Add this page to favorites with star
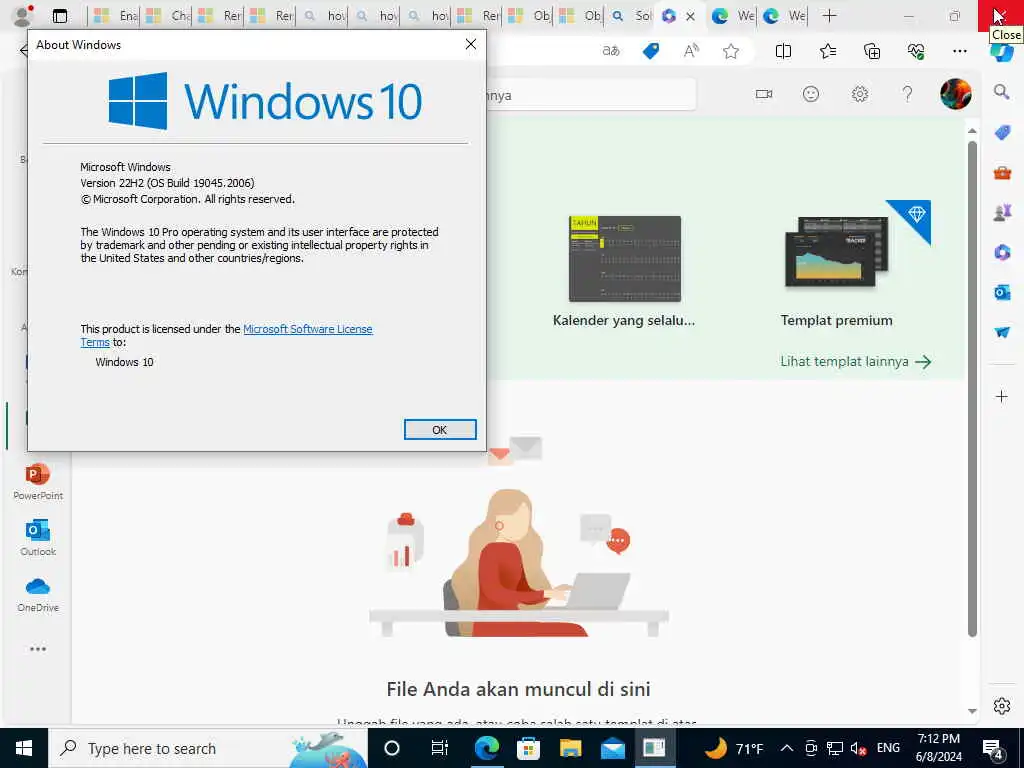 pyautogui.click(x=731, y=51)
